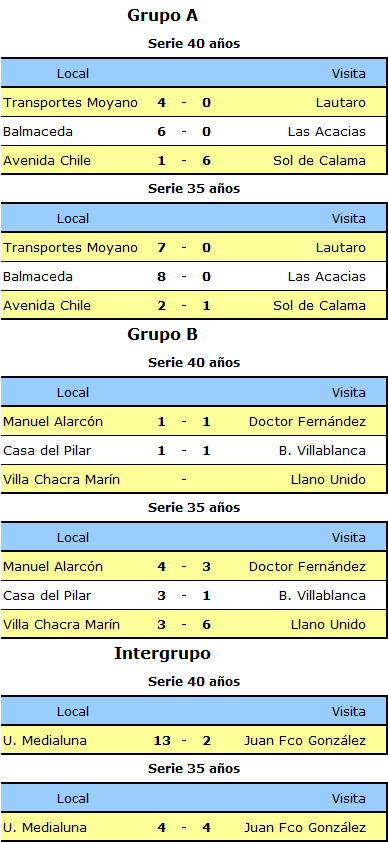388x842 pixels.
Task: Click the Intergrupo heading
Action: [162, 654]
